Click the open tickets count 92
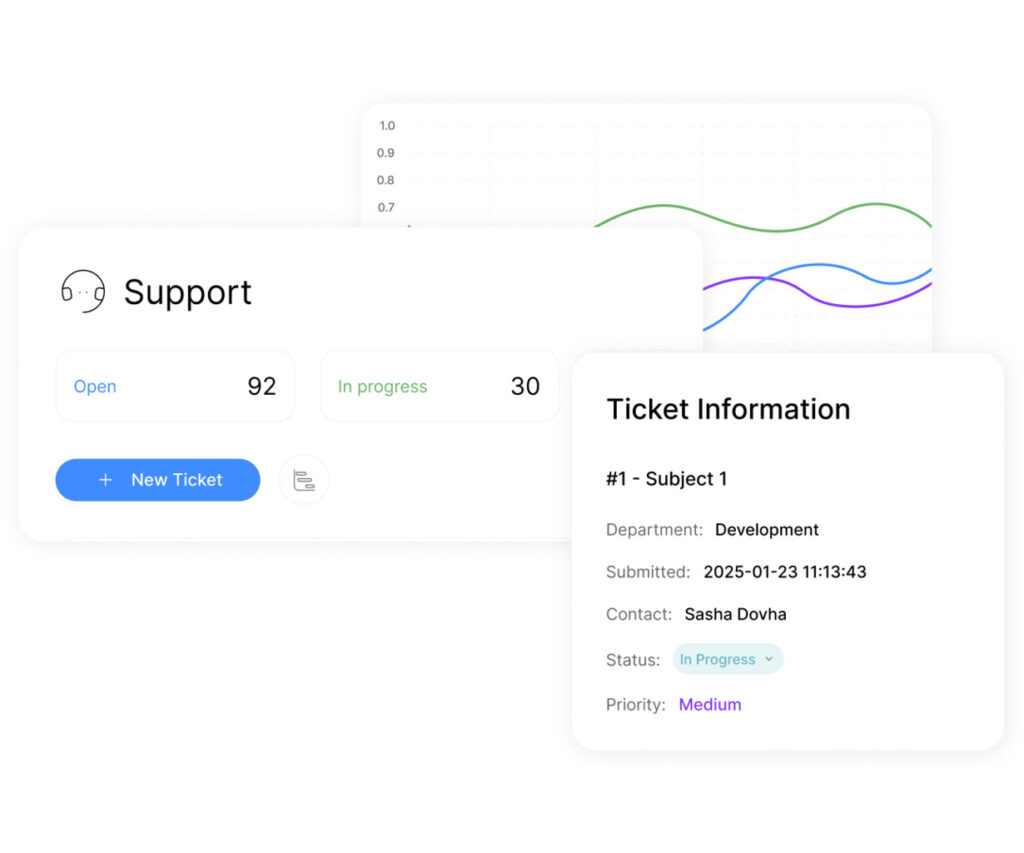Viewport: 1024px width, 853px height. coord(261,386)
